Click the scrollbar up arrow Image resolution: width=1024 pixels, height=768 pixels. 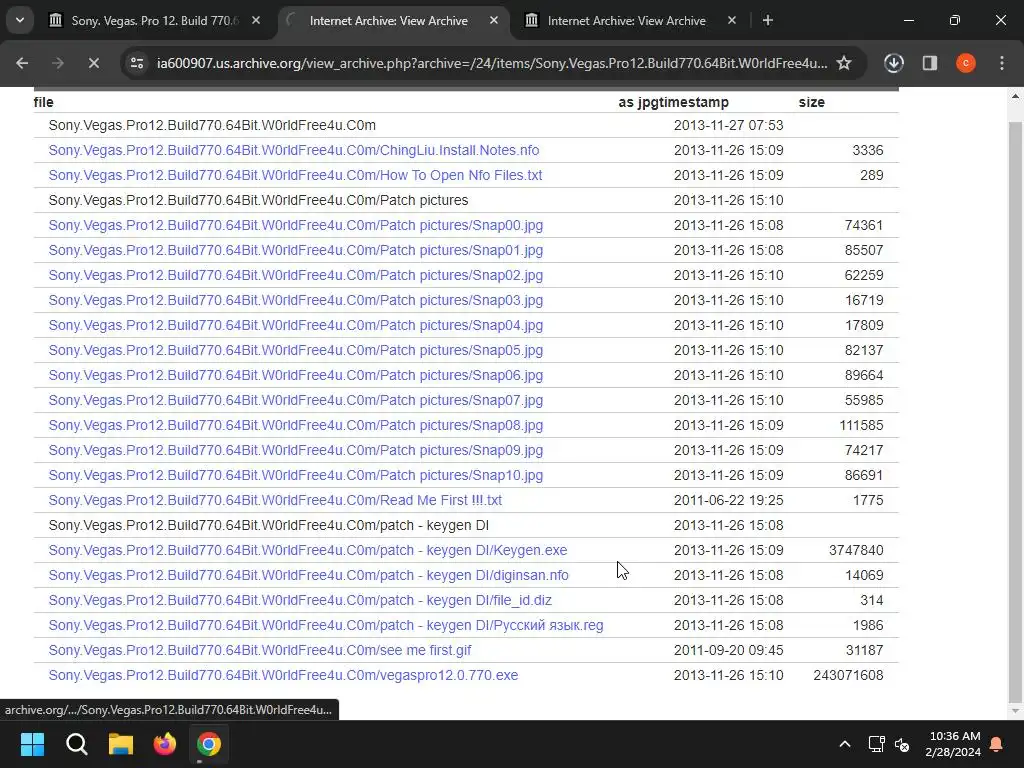1015,96
